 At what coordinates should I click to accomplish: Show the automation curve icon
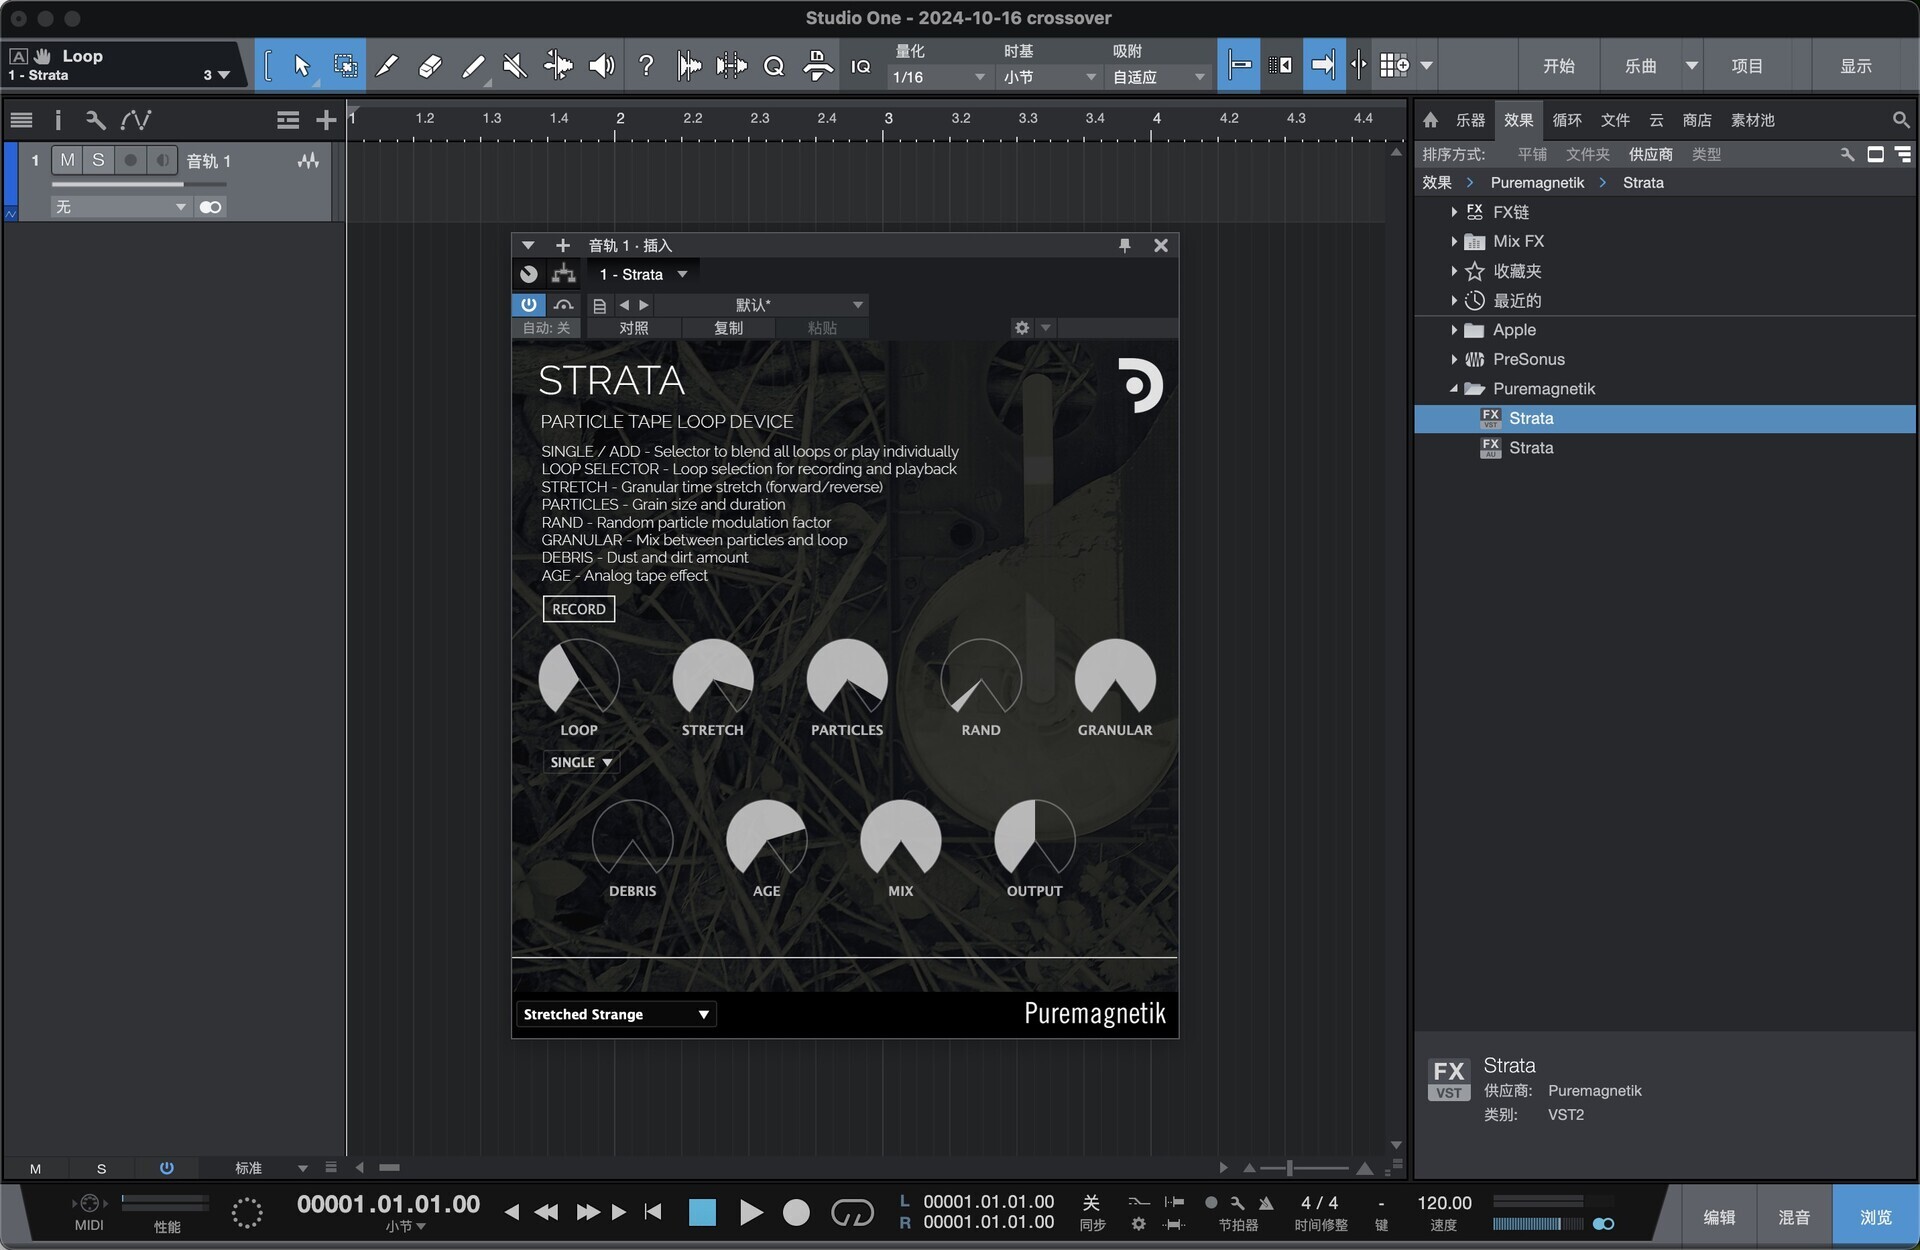(x=135, y=120)
